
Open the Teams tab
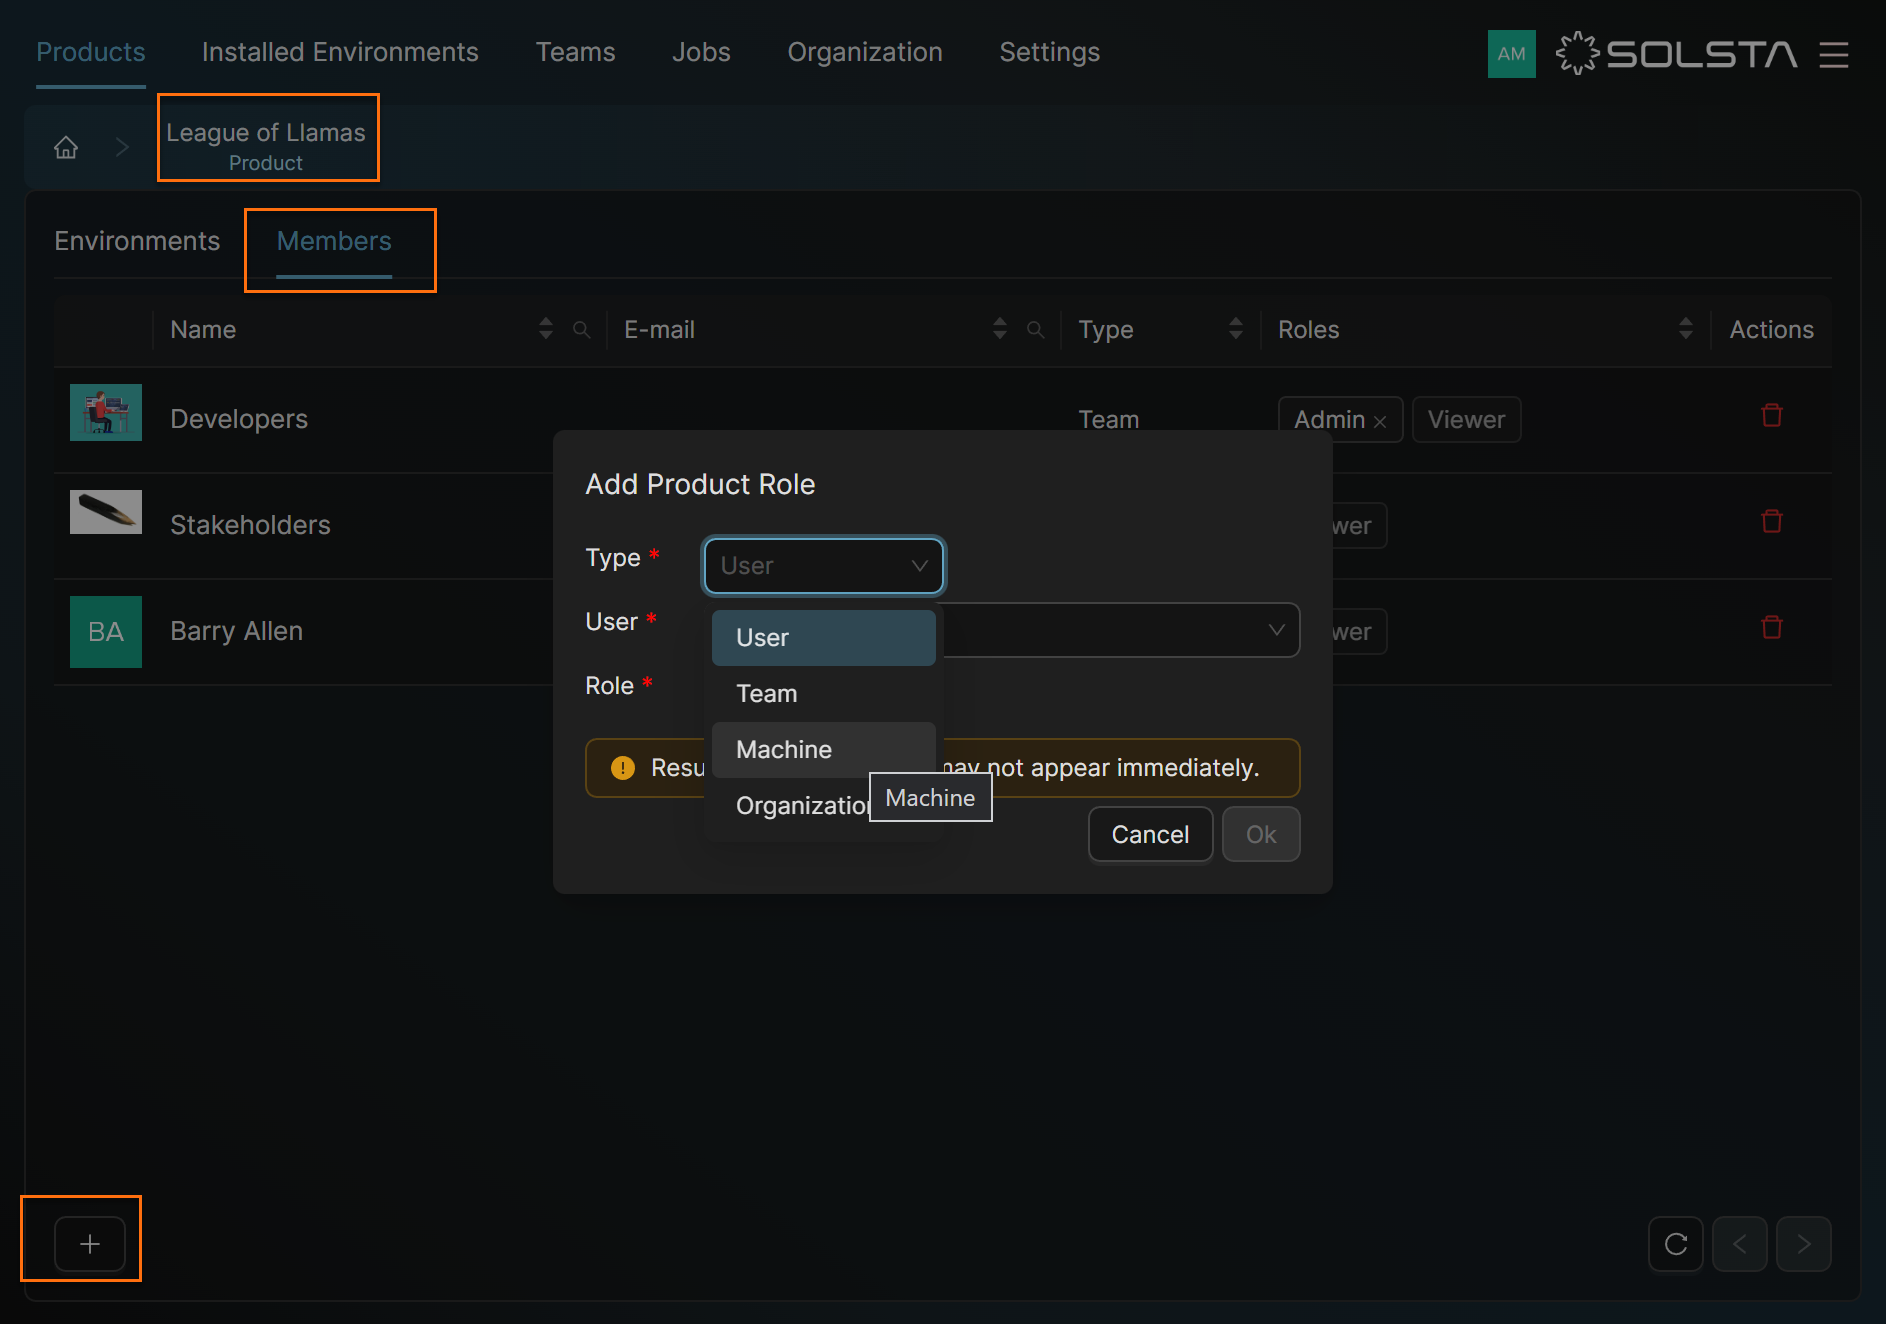tap(575, 52)
